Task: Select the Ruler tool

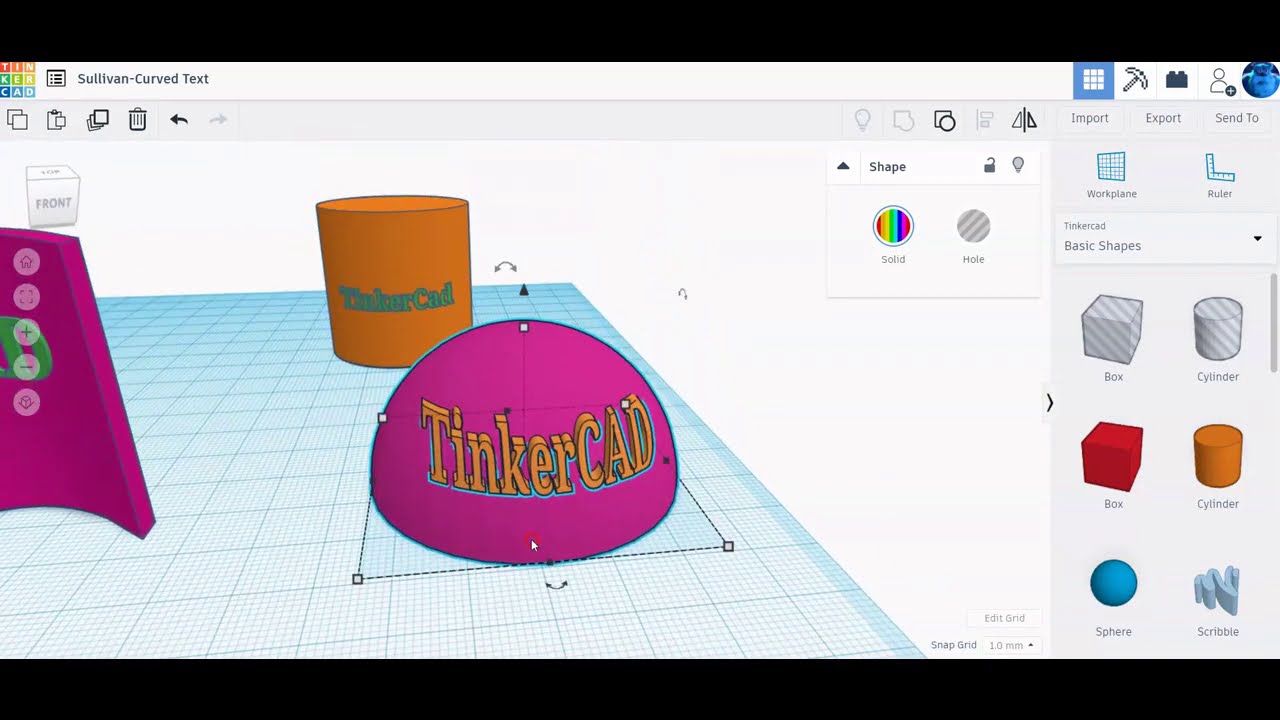Action: pos(1219,175)
